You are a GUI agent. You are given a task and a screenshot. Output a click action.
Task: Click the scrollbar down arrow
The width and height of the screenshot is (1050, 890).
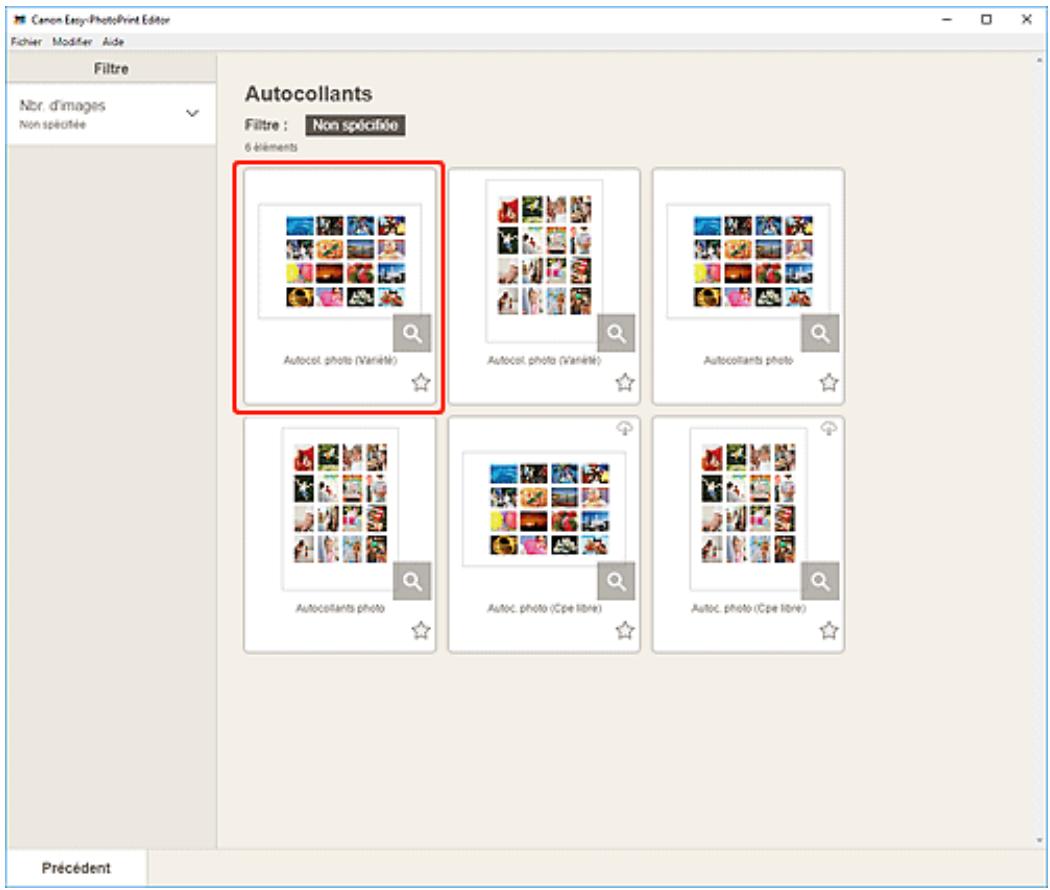pyautogui.click(x=1039, y=840)
